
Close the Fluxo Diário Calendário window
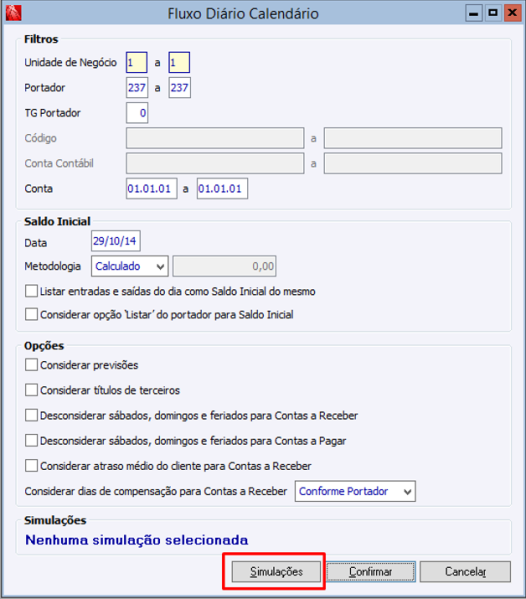pos(512,13)
